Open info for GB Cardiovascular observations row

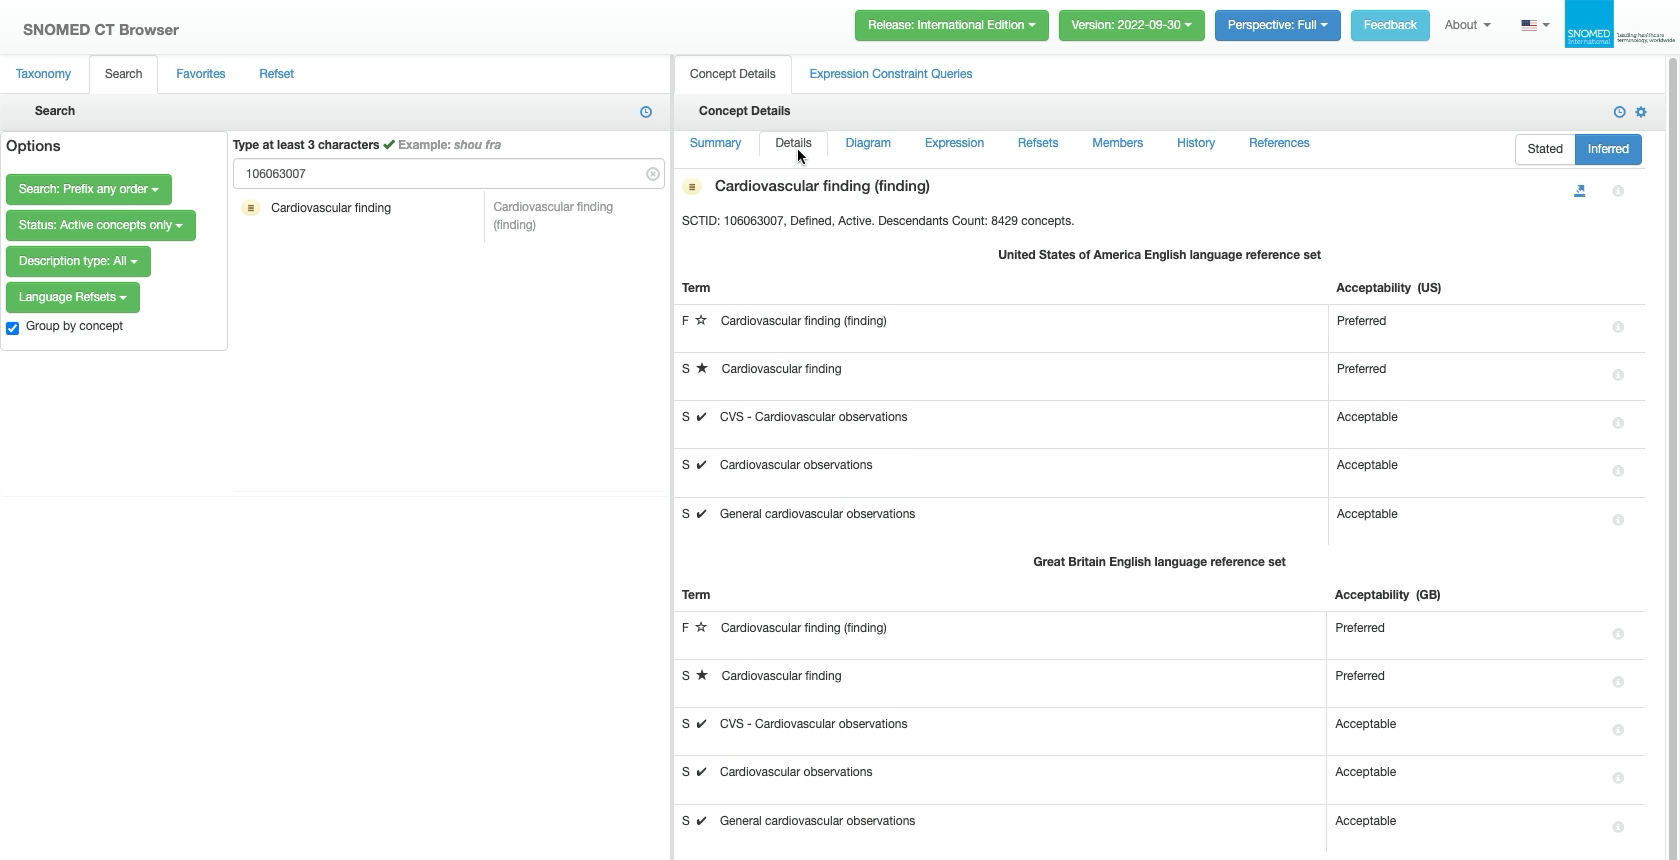(x=1618, y=778)
